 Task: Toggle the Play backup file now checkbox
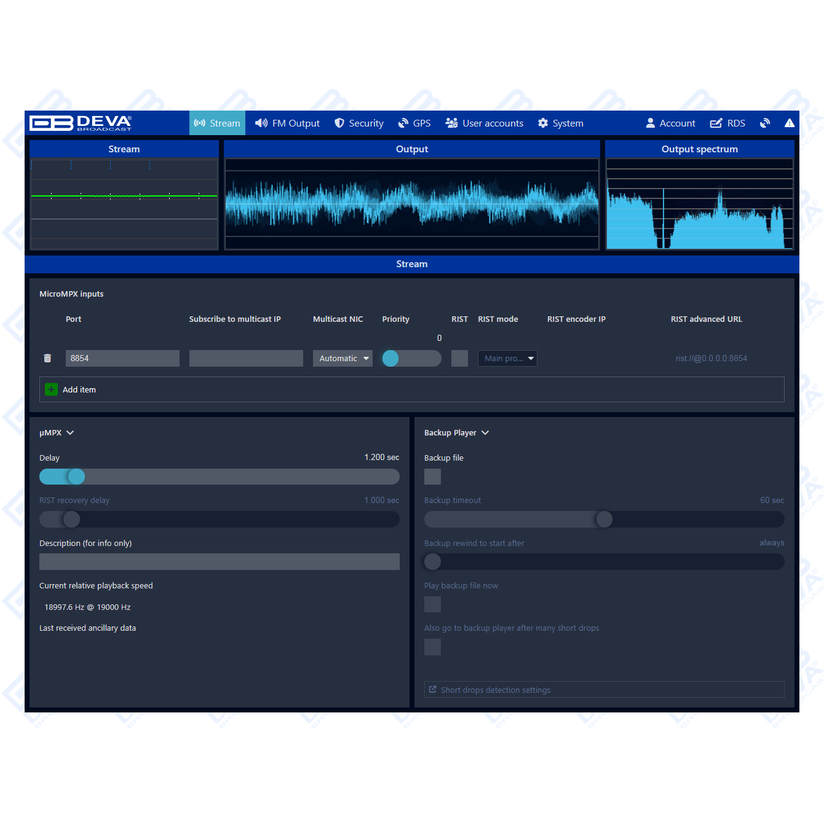[x=432, y=604]
